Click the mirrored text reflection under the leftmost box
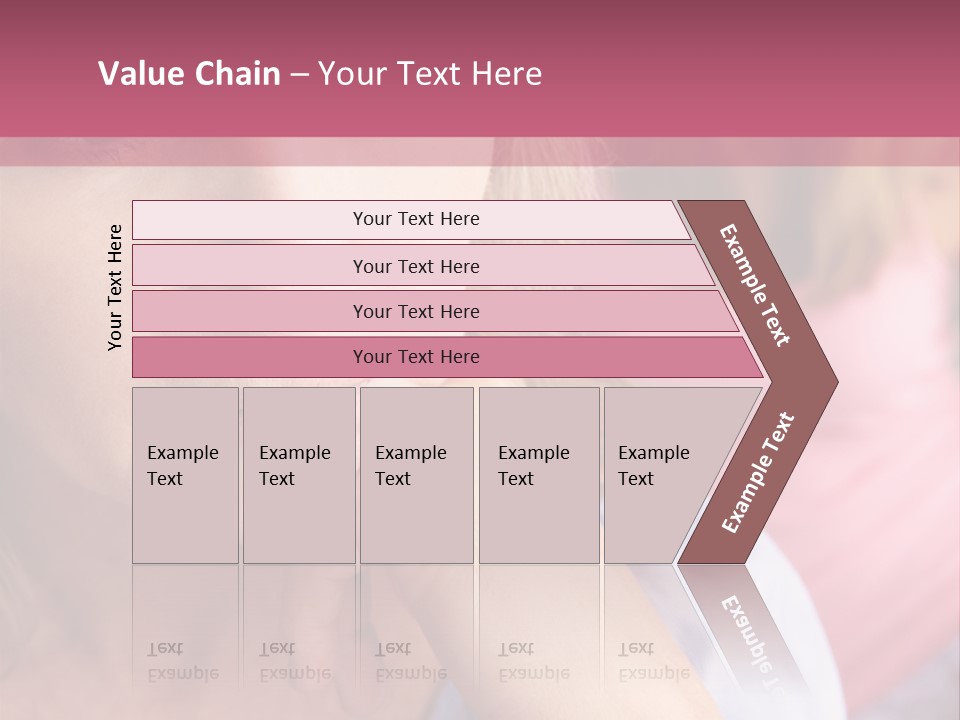960x720 pixels. [183, 660]
